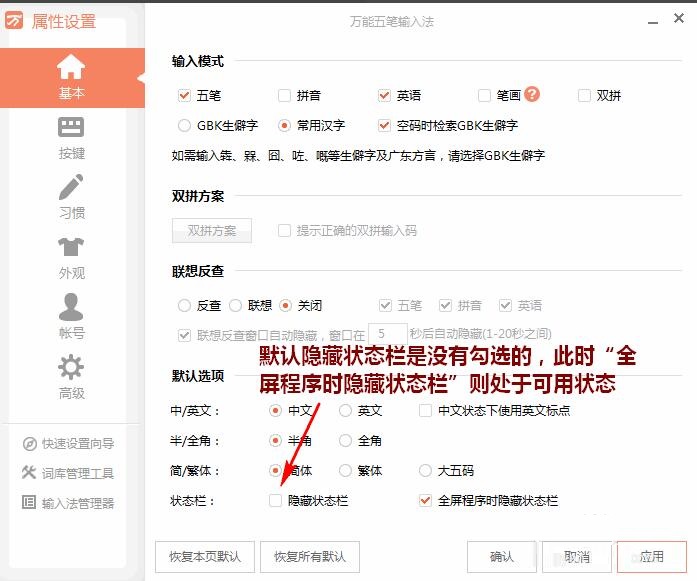Viewport: 697px width, 581px height.
Task: Click the 词库管理工具 tools icon
Action: (29, 473)
